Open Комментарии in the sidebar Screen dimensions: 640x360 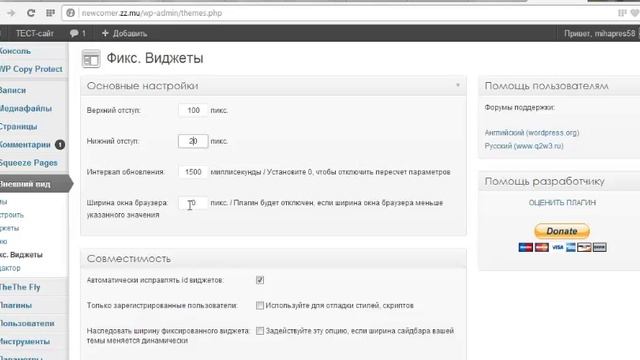coord(25,144)
